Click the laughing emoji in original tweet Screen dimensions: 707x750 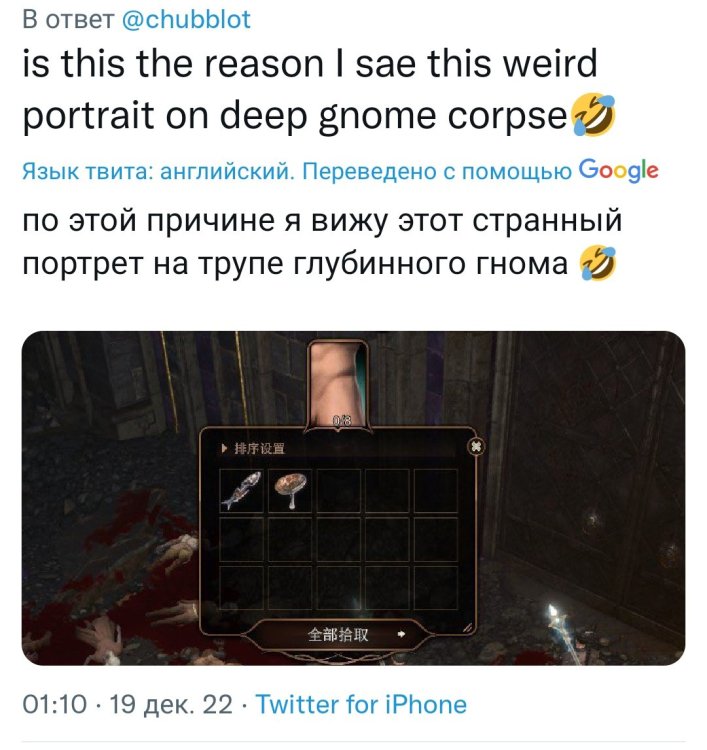[594, 115]
